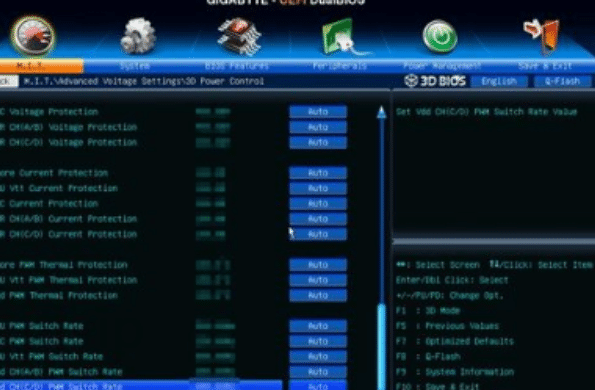Image resolution: width=595 pixels, height=390 pixels.
Task: Click the Back button in breadcrumb bar
Action: 8,81
